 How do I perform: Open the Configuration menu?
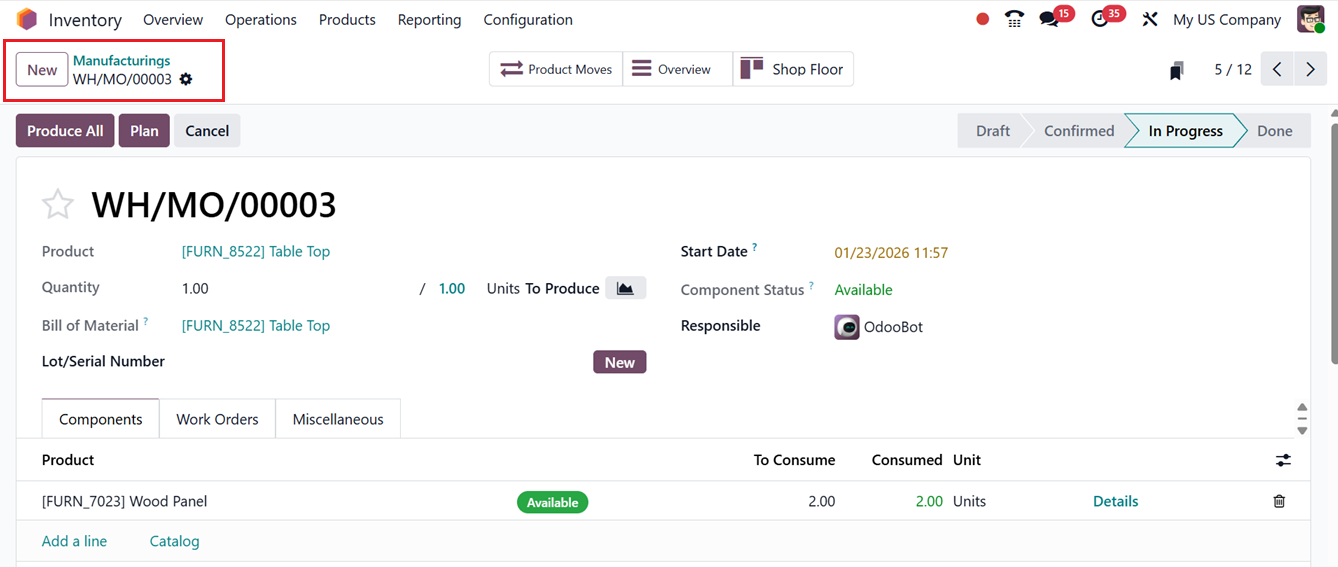click(x=527, y=20)
